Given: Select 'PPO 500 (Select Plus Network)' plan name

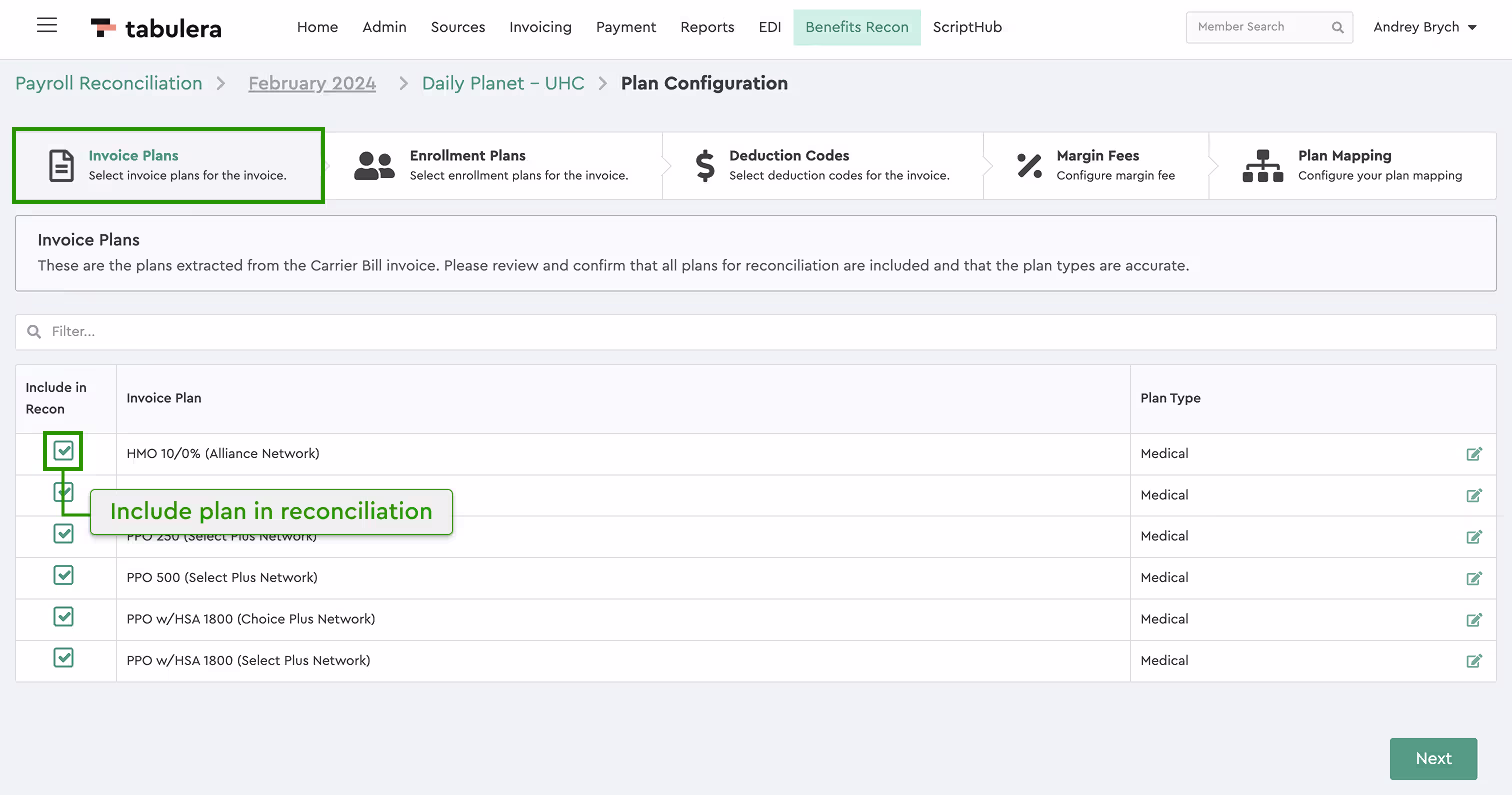Looking at the screenshot, I should click(x=222, y=578).
